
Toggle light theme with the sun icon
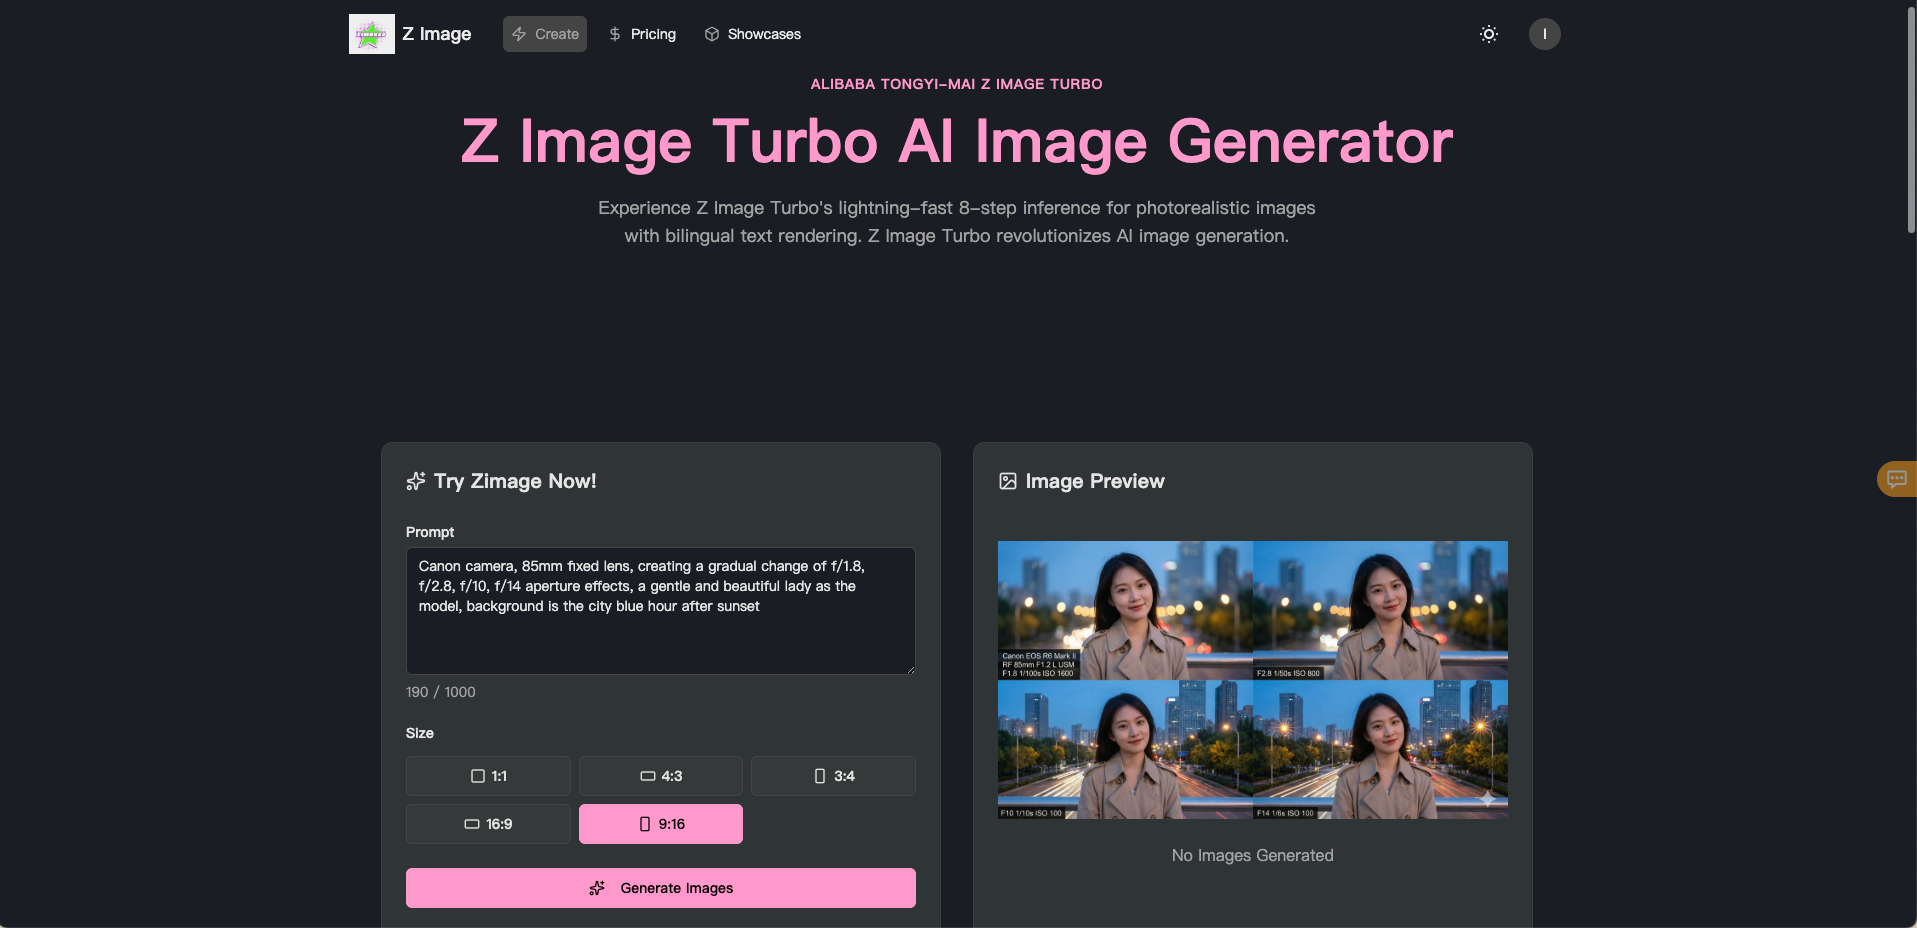(x=1489, y=34)
